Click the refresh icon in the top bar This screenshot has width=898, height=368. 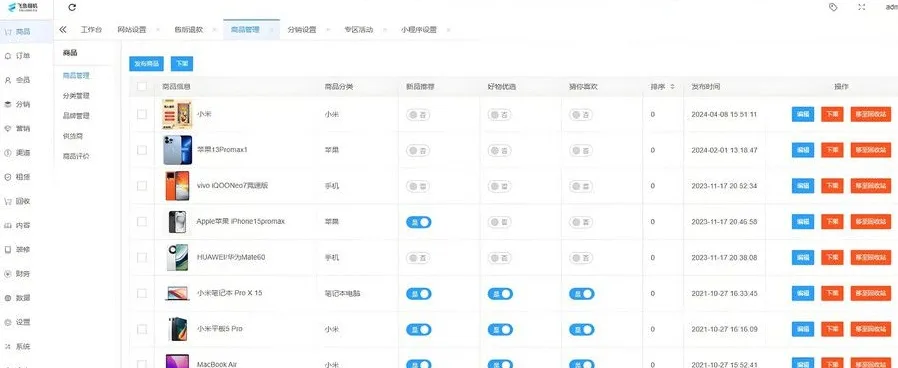click(x=72, y=7)
